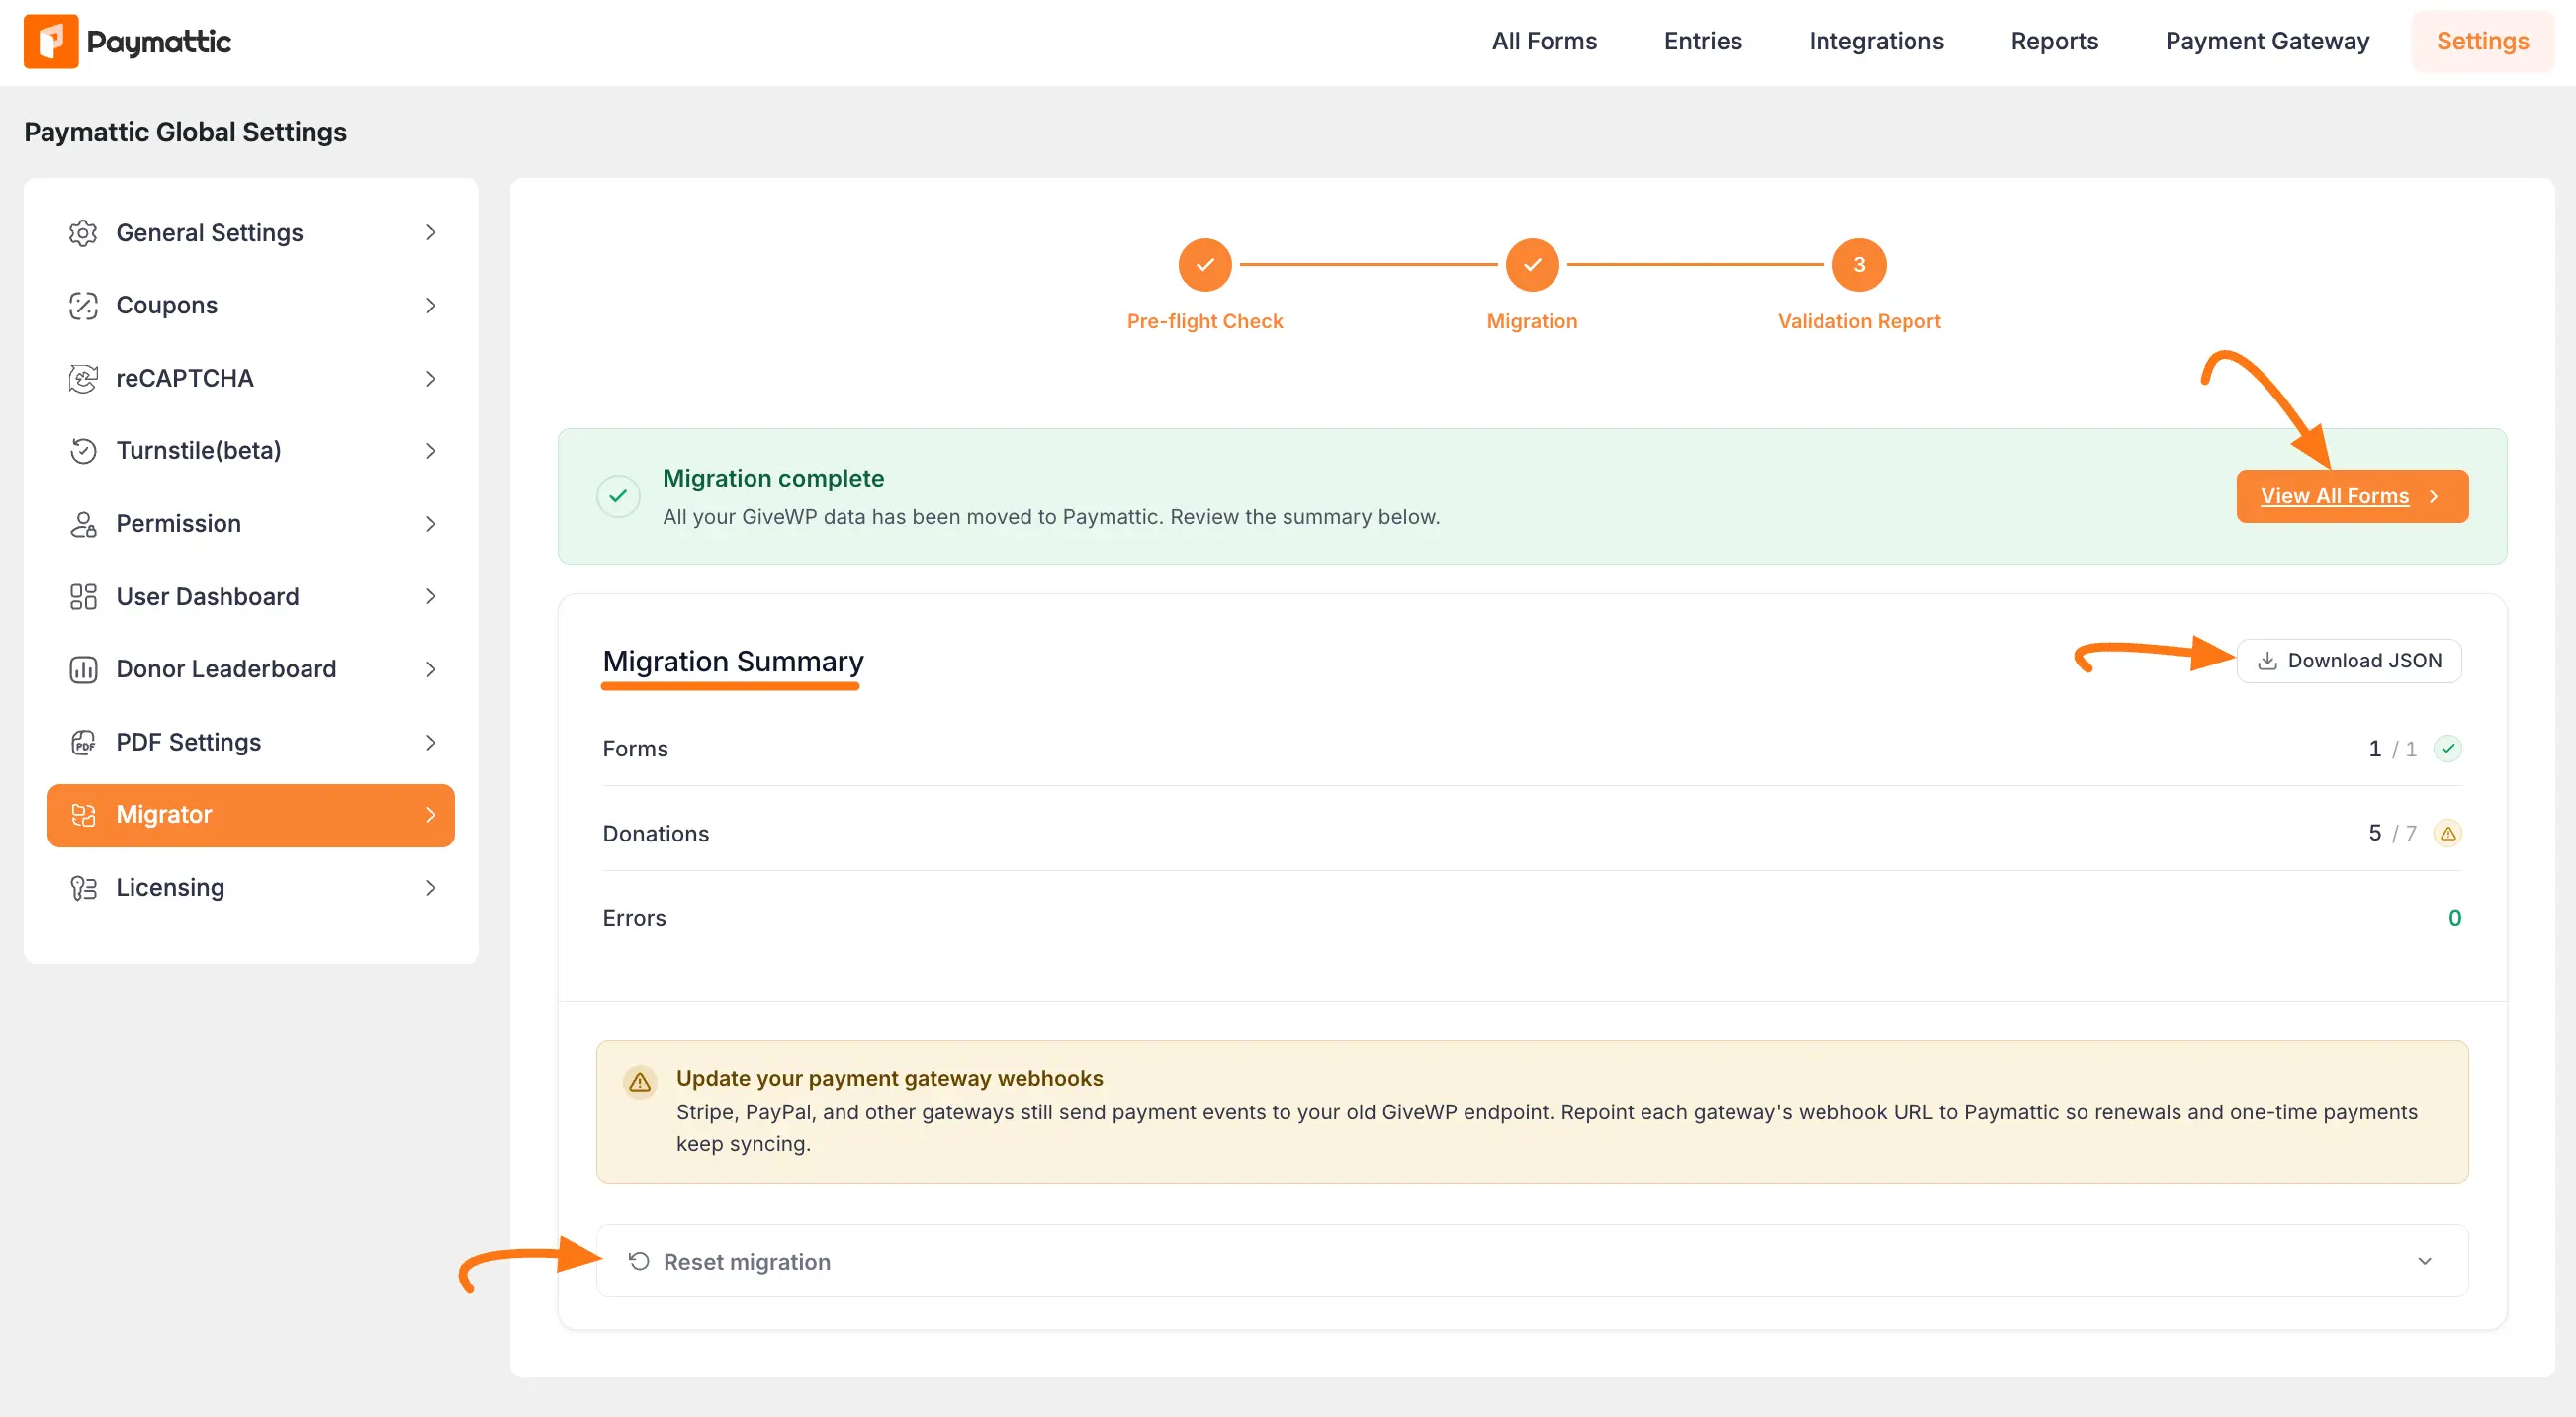The width and height of the screenshot is (2576, 1417).
Task: Click the Migrator row chevron arrow
Action: 431,815
